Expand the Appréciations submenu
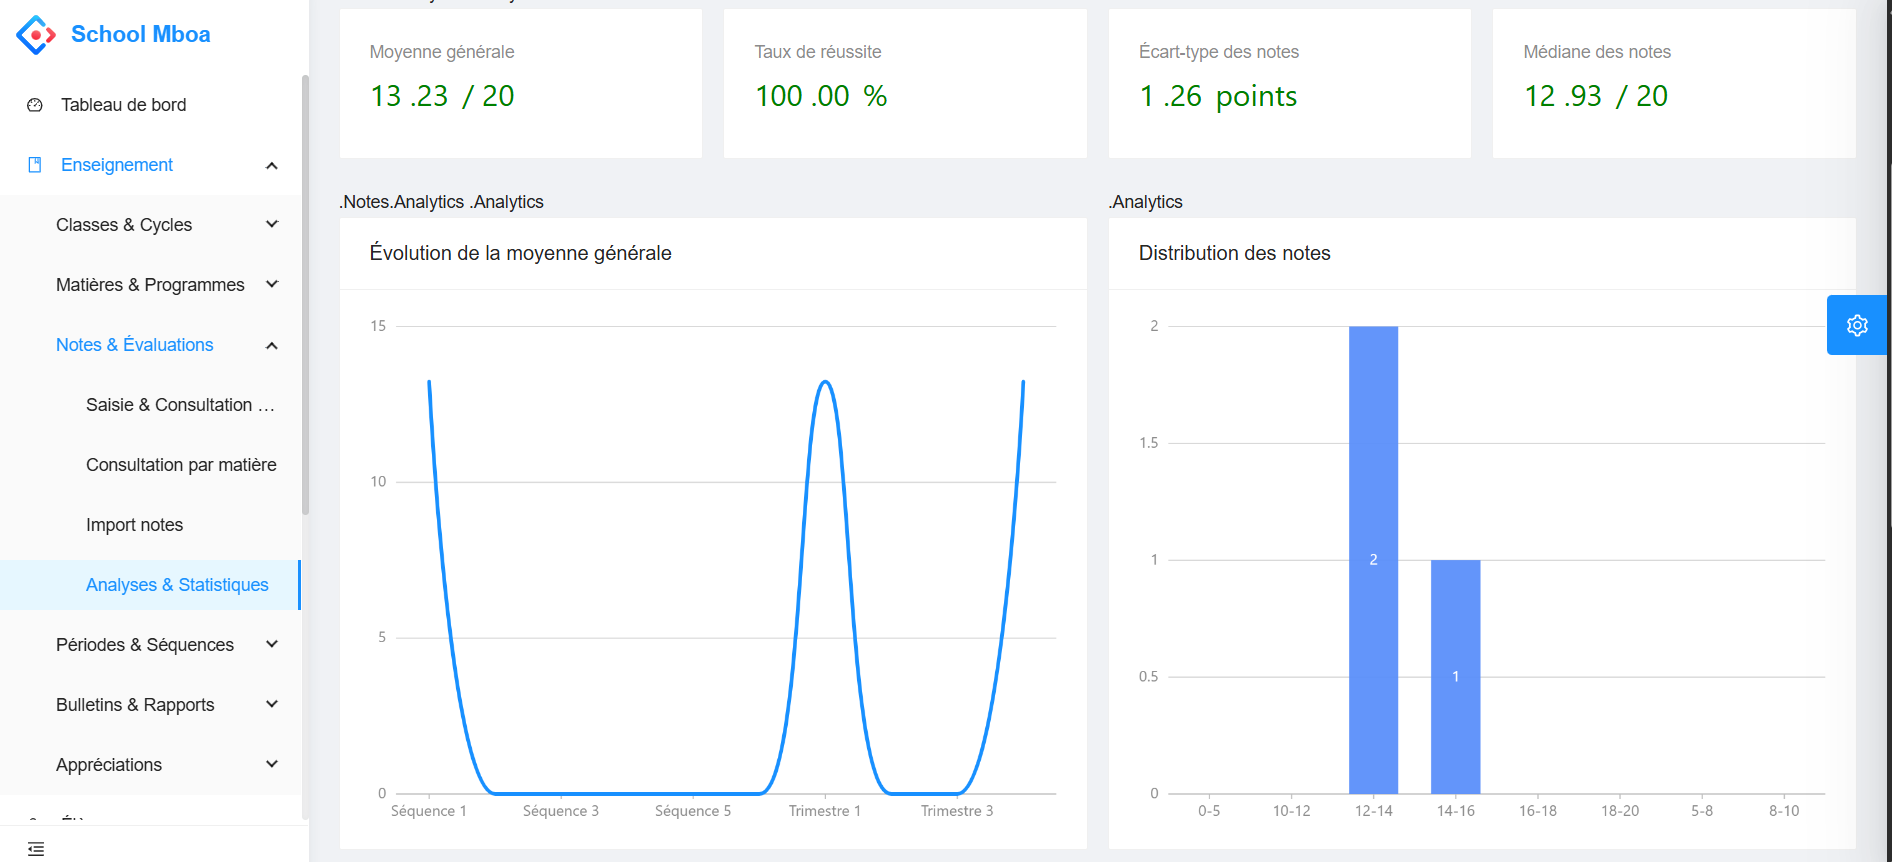 pyautogui.click(x=271, y=765)
